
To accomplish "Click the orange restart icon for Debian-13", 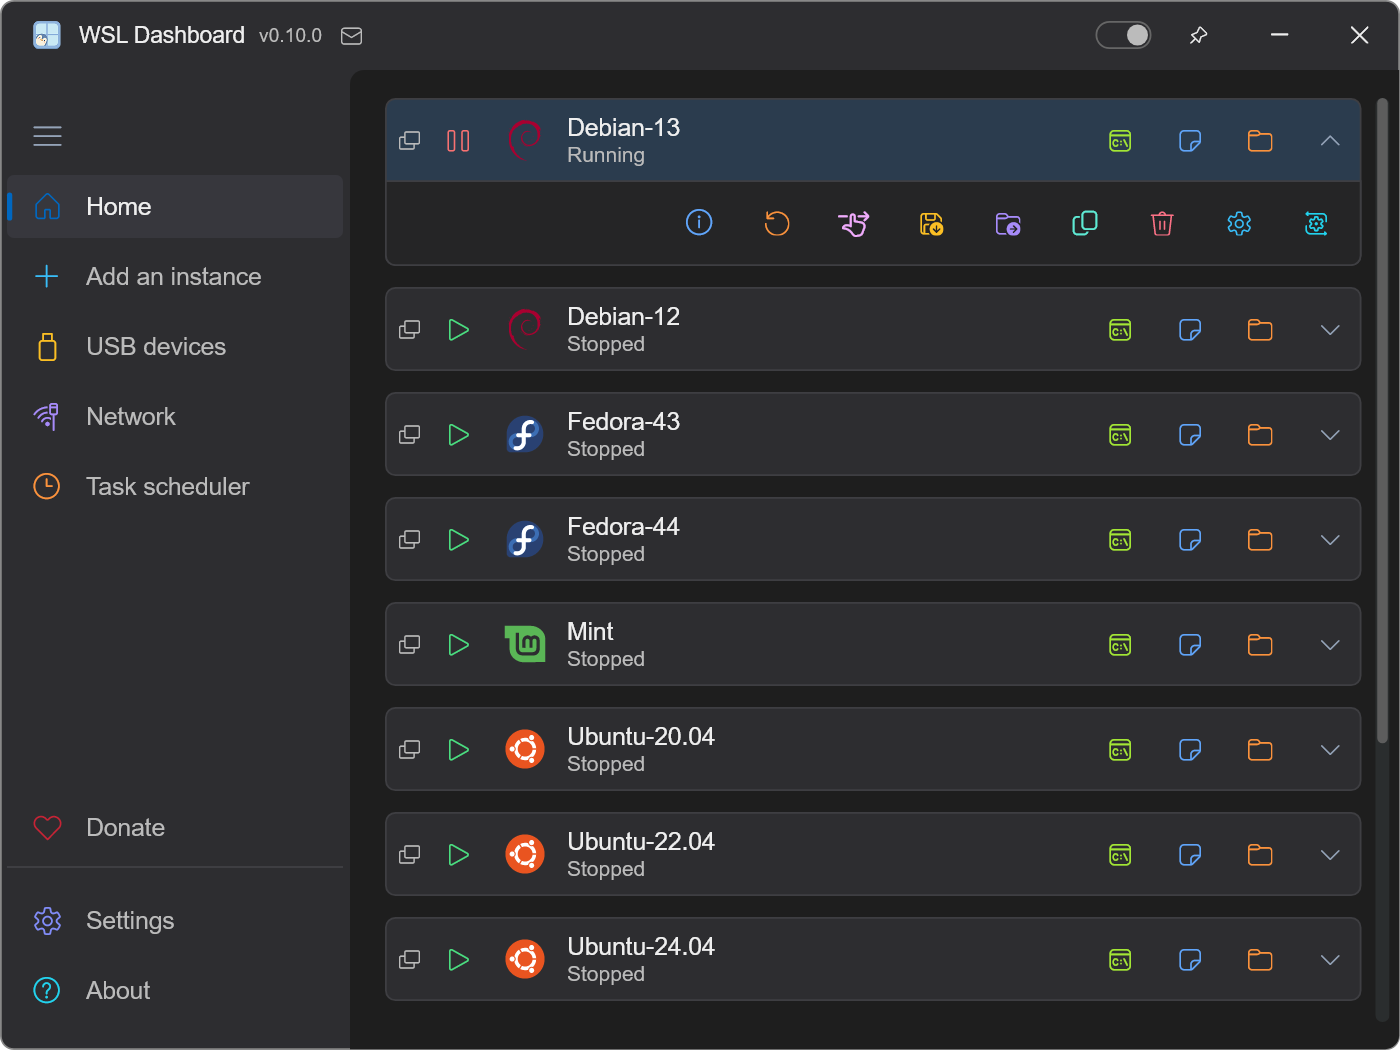I will 777,223.
